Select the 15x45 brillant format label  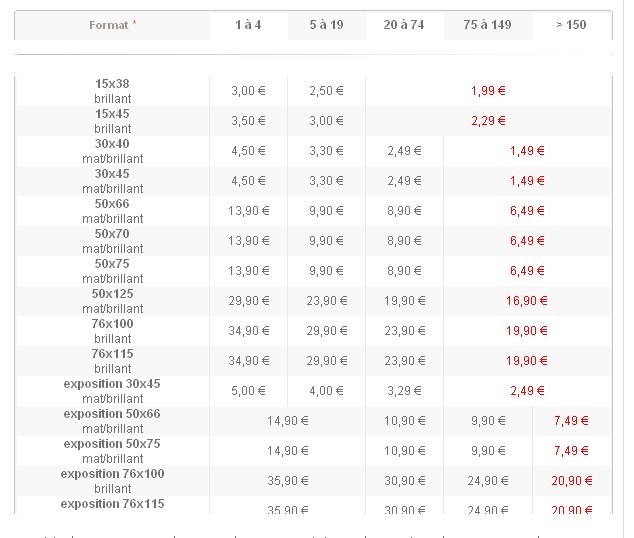click(112, 121)
